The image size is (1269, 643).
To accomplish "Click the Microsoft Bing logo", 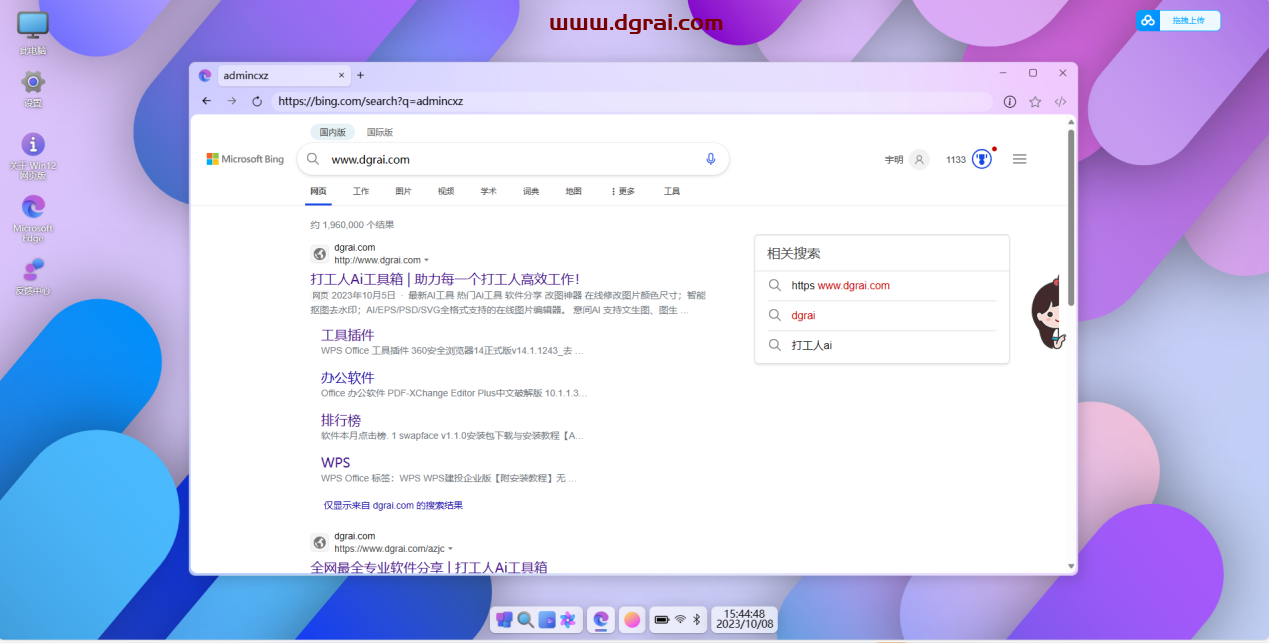I will tap(245, 159).
